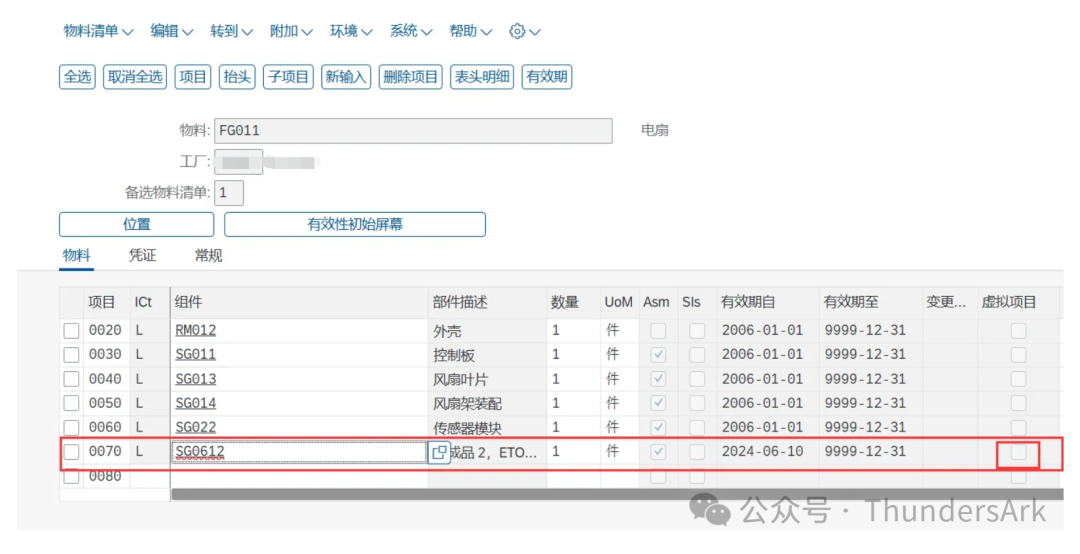The width and height of the screenshot is (1080, 554).
Task: Select row checkbox for item 0020
Action: 72,331
